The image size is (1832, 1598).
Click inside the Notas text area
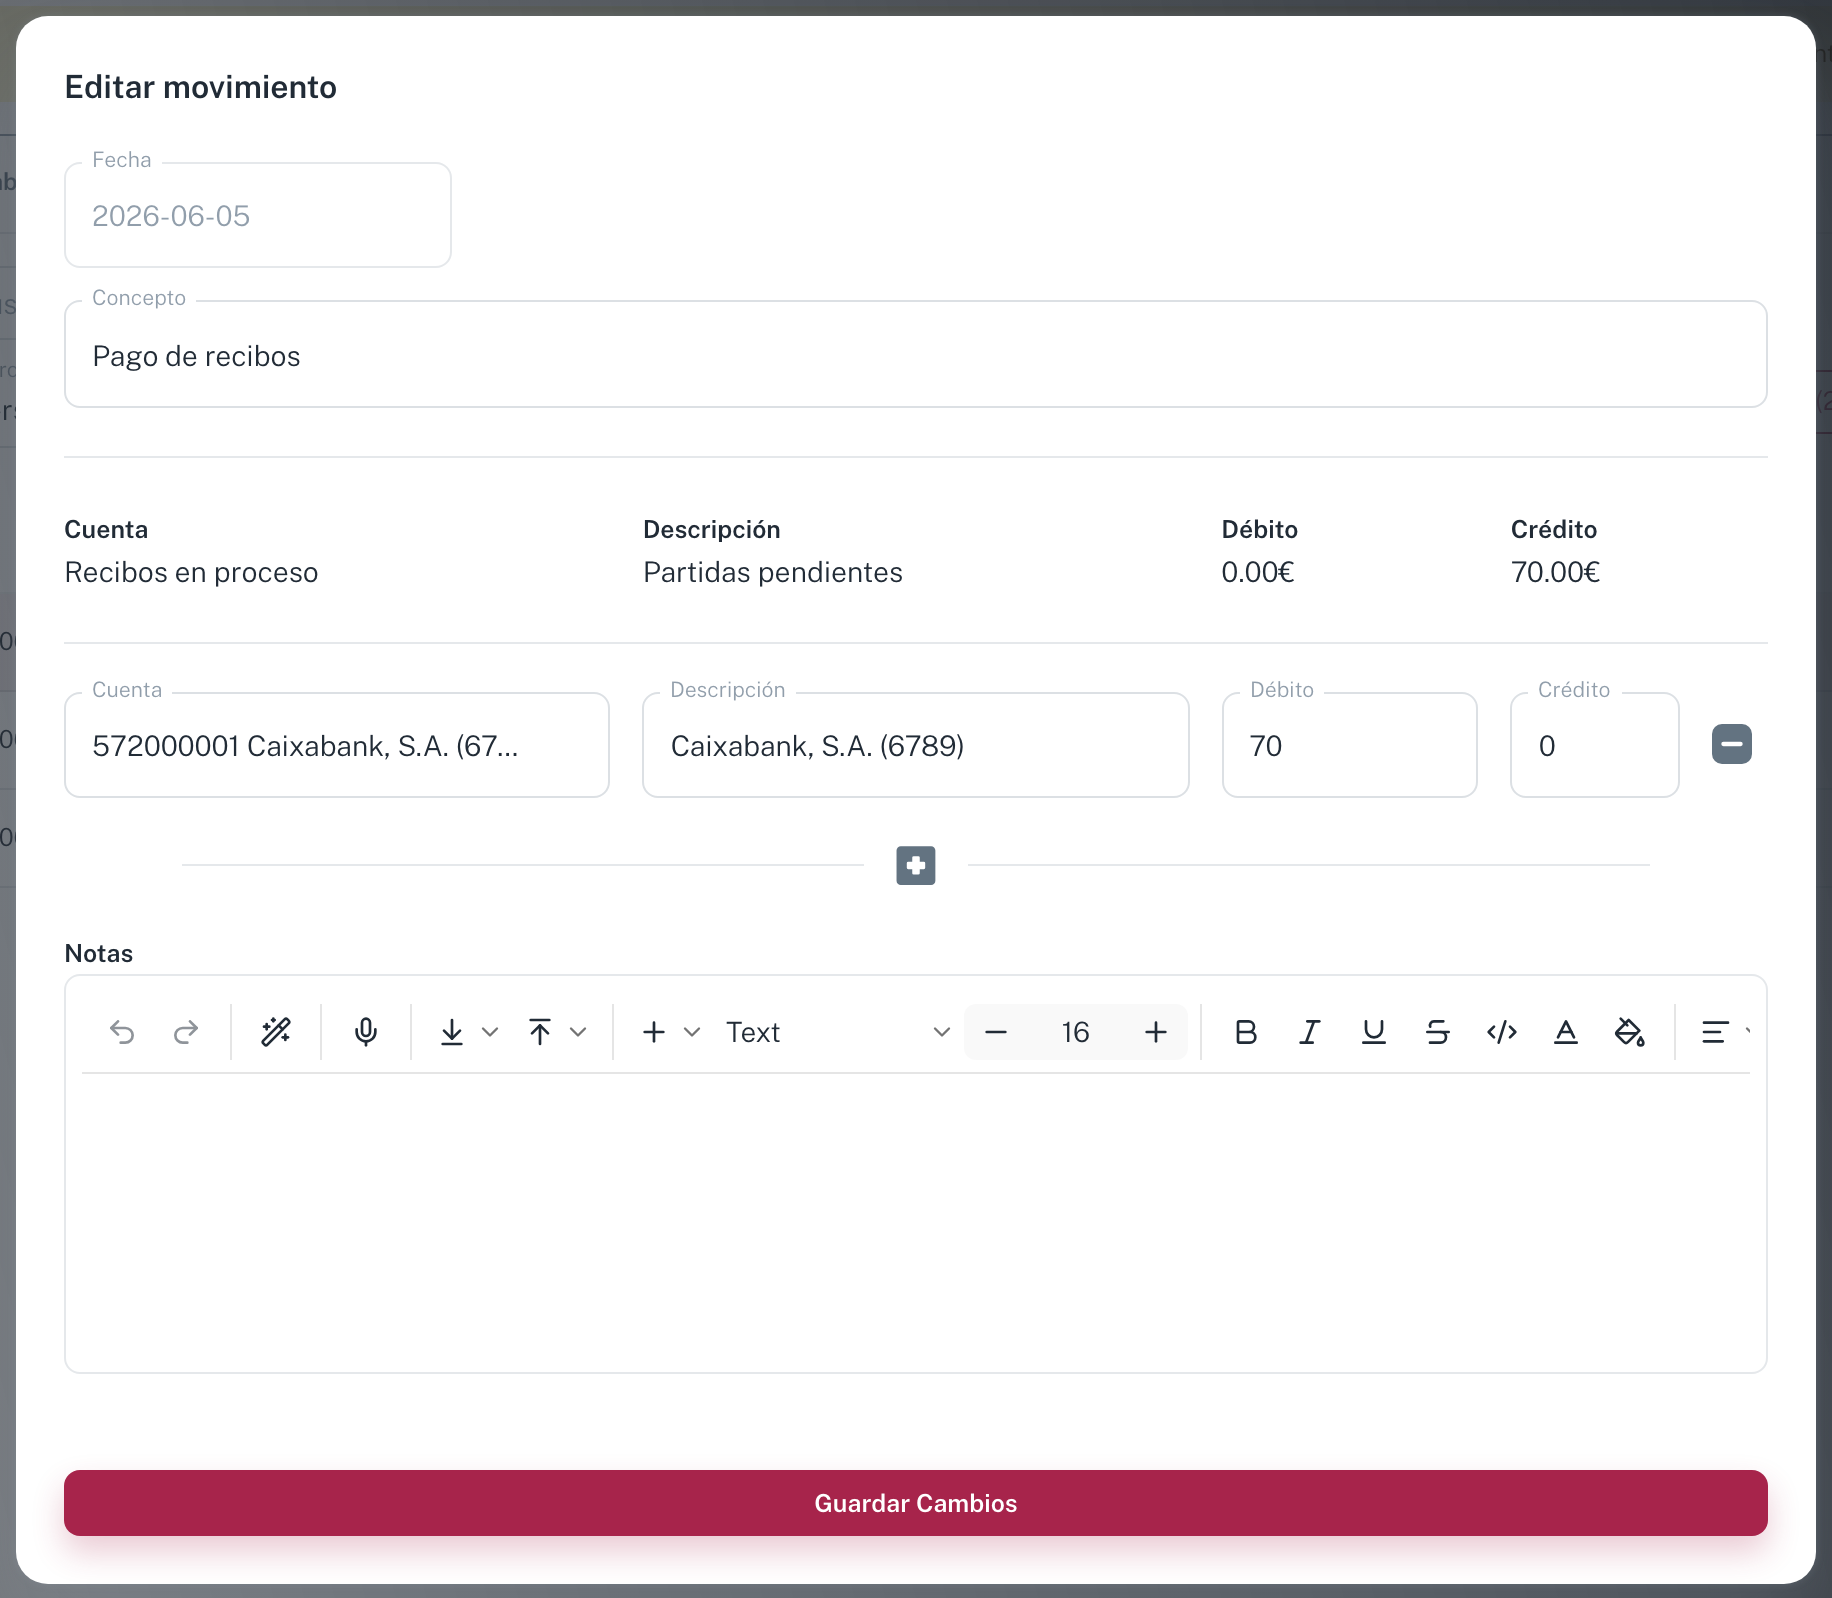916,1220
